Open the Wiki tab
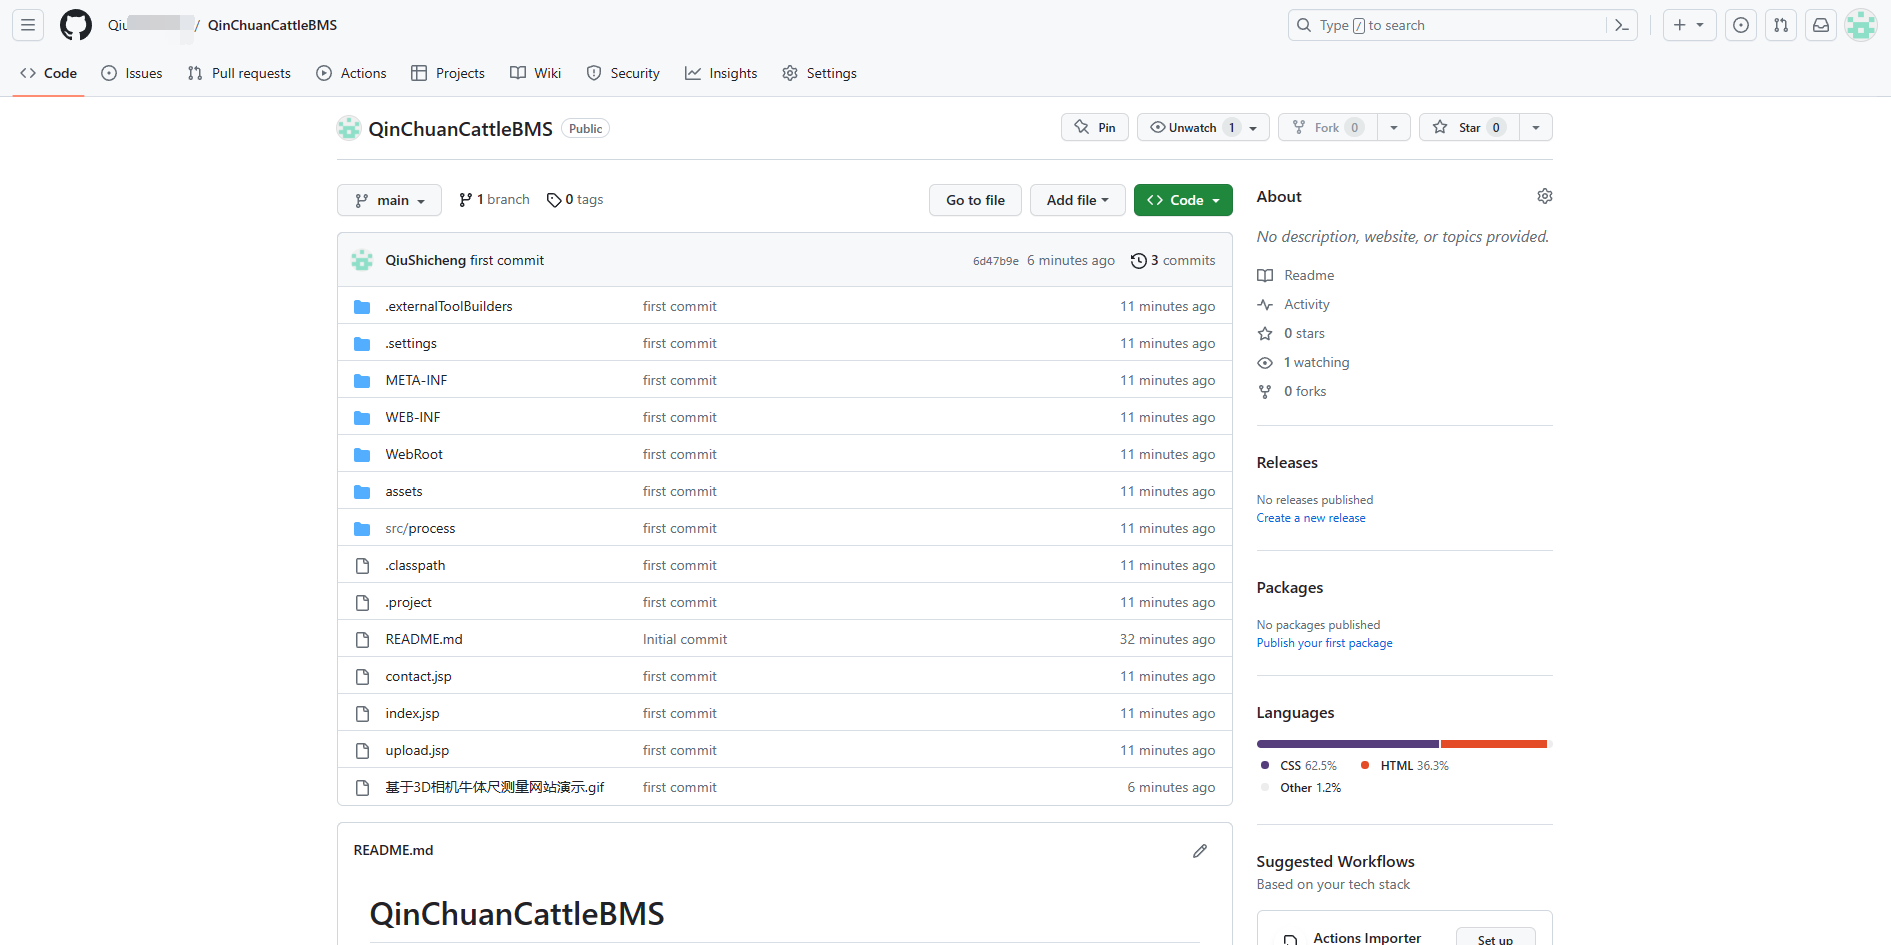 535,73
